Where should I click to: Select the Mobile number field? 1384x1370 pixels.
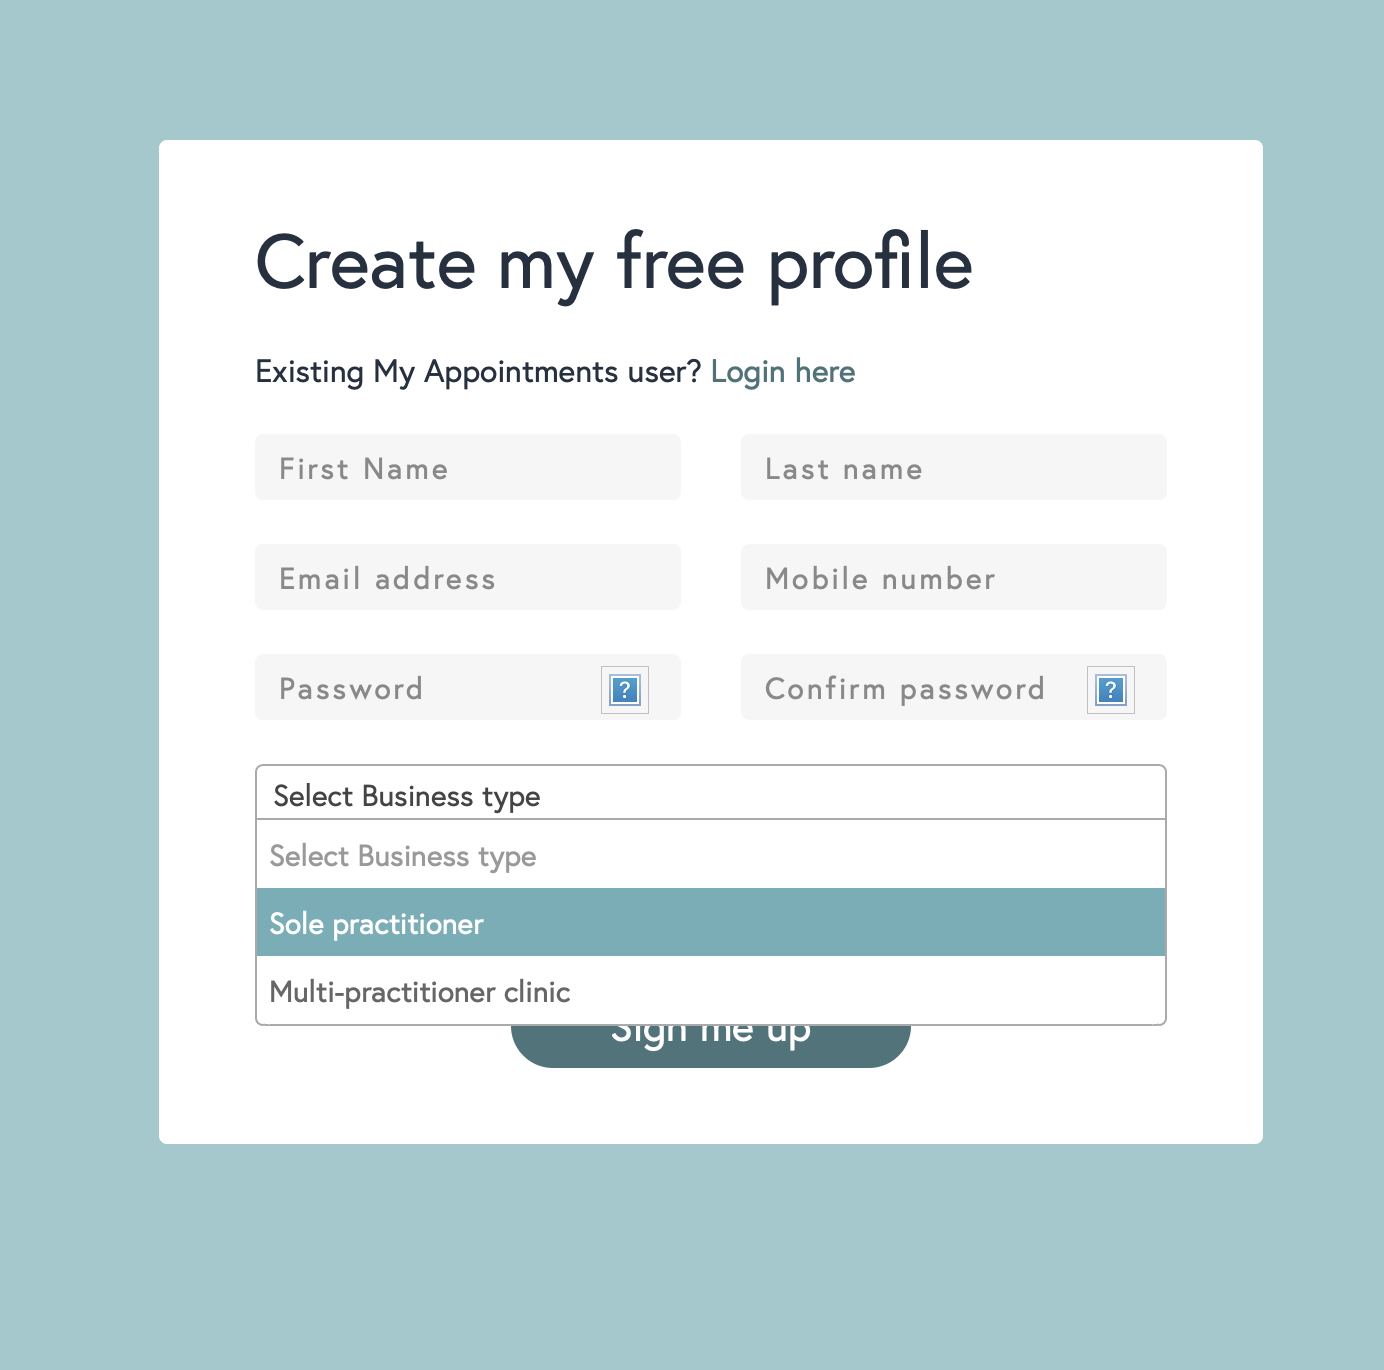[x=953, y=578]
